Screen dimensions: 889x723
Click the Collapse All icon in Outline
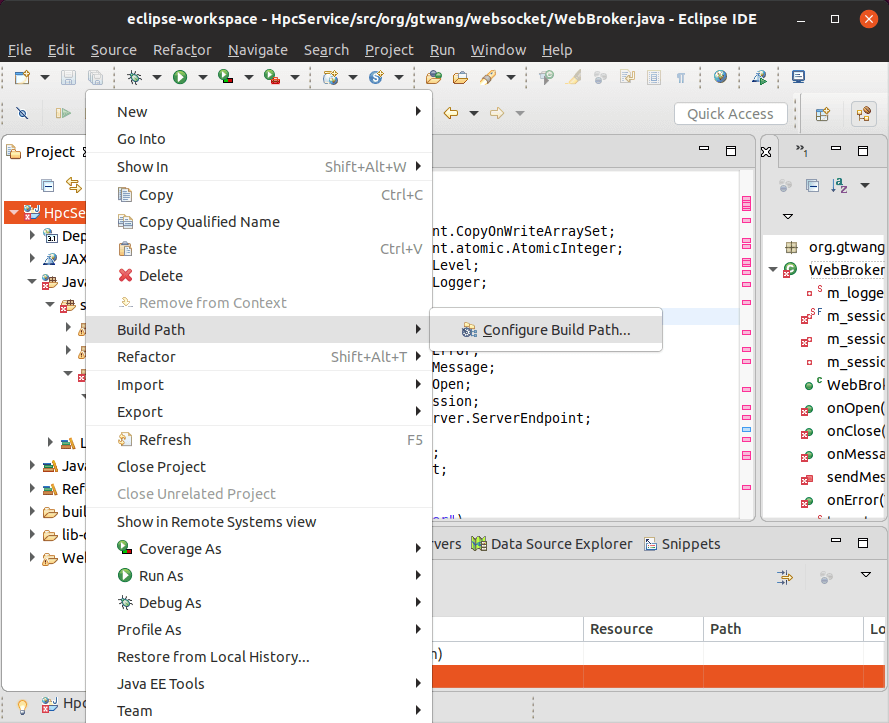[x=812, y=185]
